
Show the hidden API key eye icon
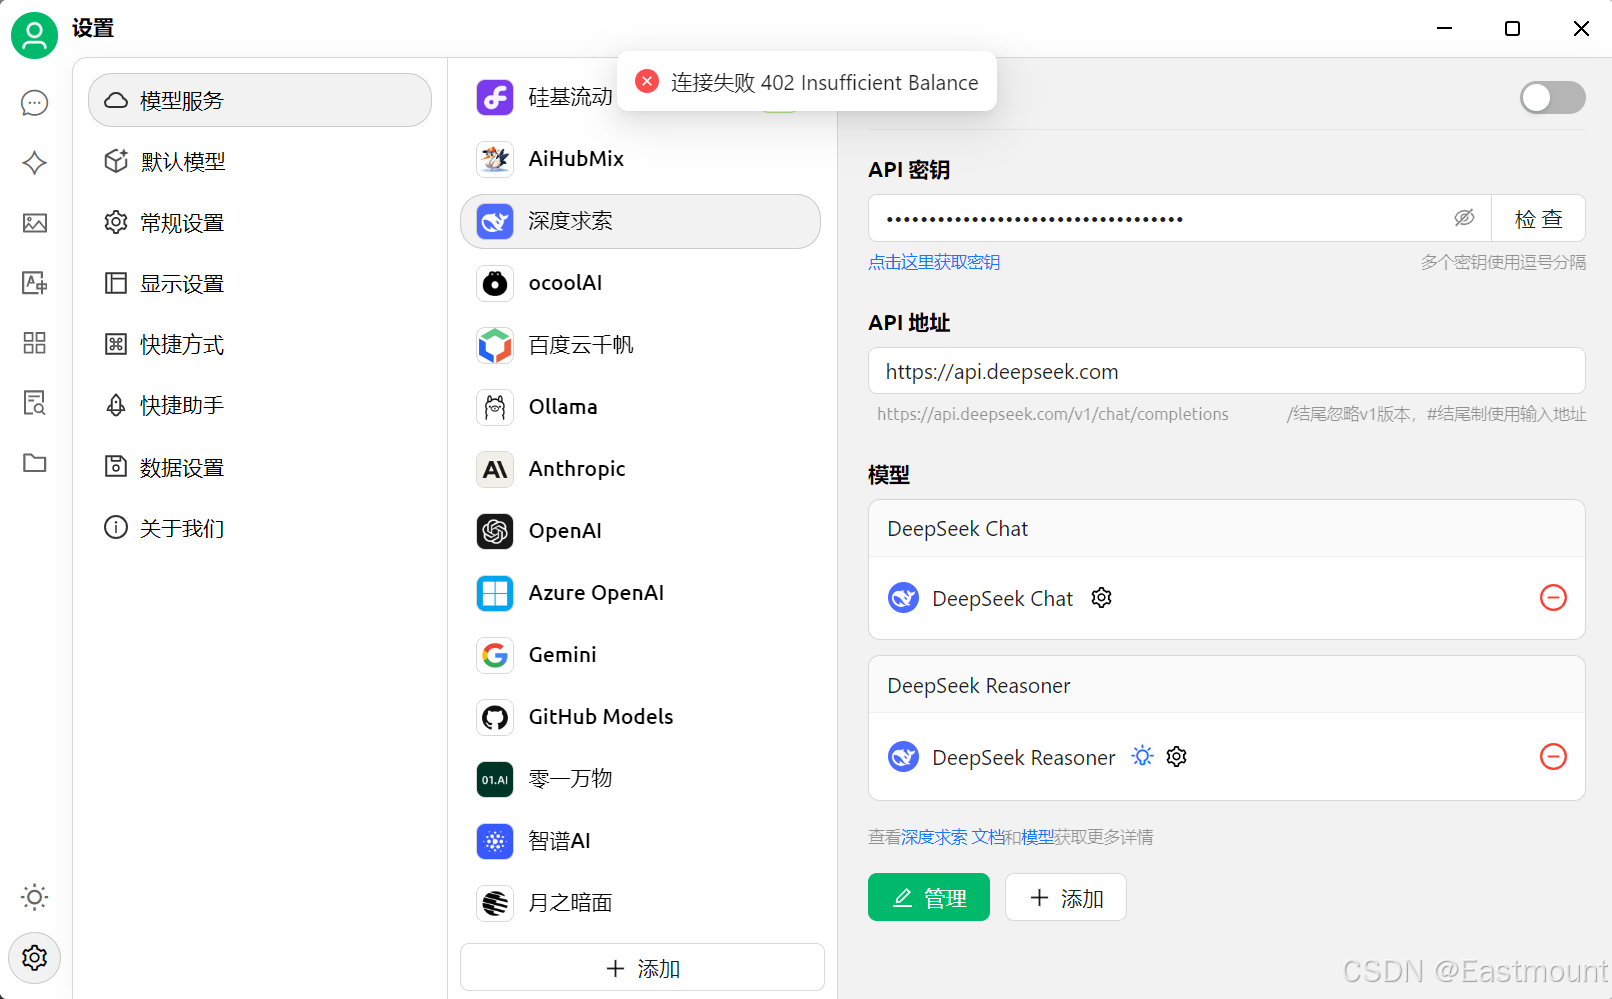tap(1464, 218)
